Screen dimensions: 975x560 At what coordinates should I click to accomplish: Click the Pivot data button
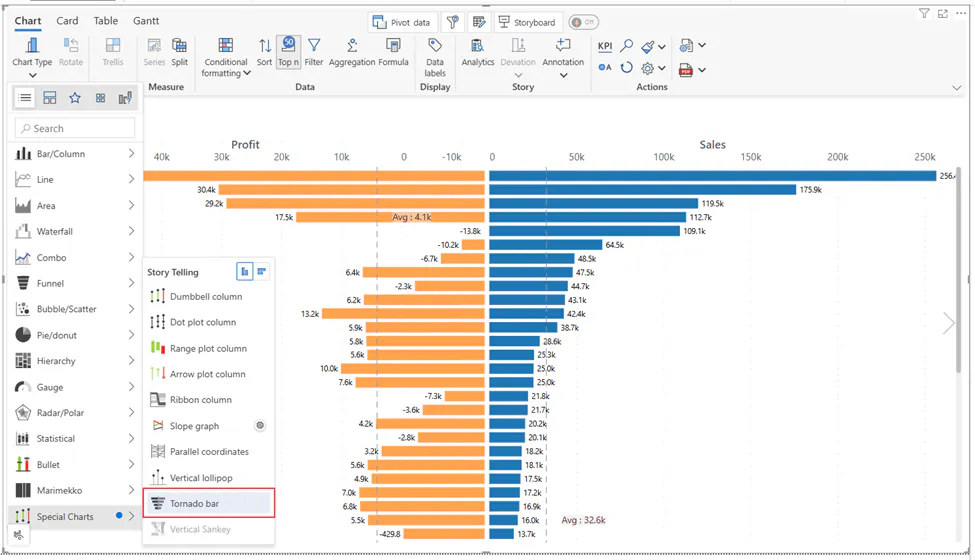tap(402, 22)
